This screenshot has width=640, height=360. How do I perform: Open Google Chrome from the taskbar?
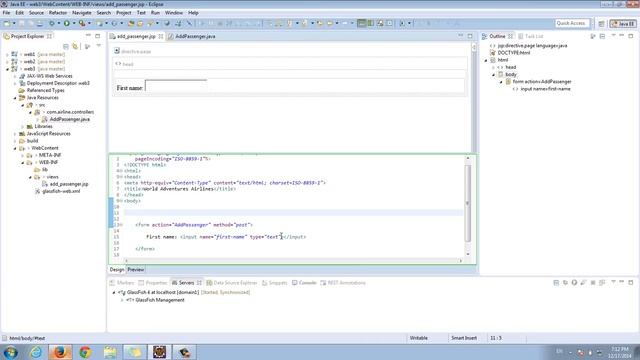coord(85,352)
